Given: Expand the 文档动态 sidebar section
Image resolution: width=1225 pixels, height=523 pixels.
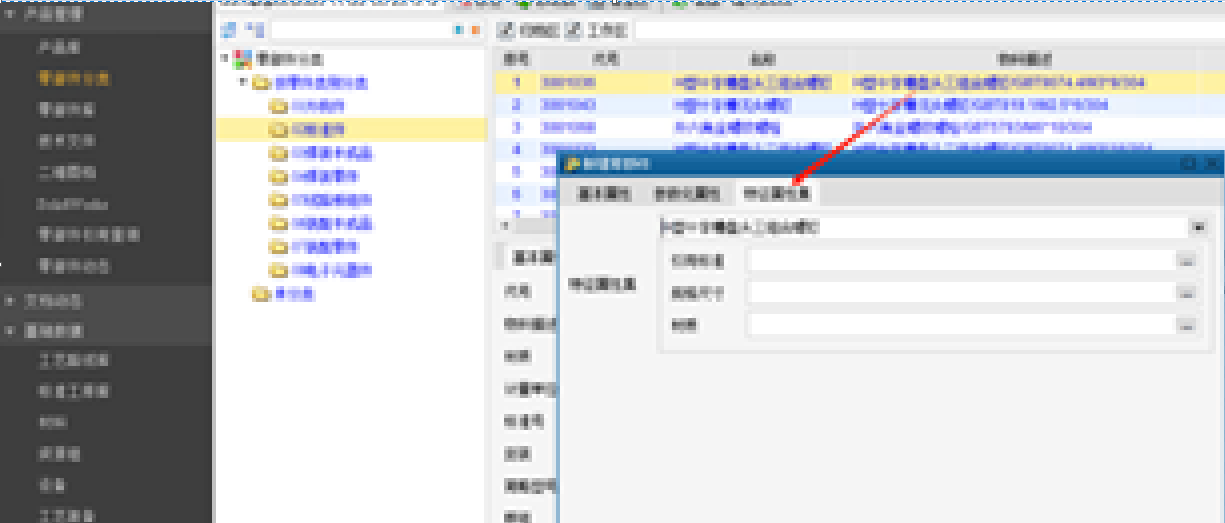Looking at the screenshot, I should (x=10, y=300).
